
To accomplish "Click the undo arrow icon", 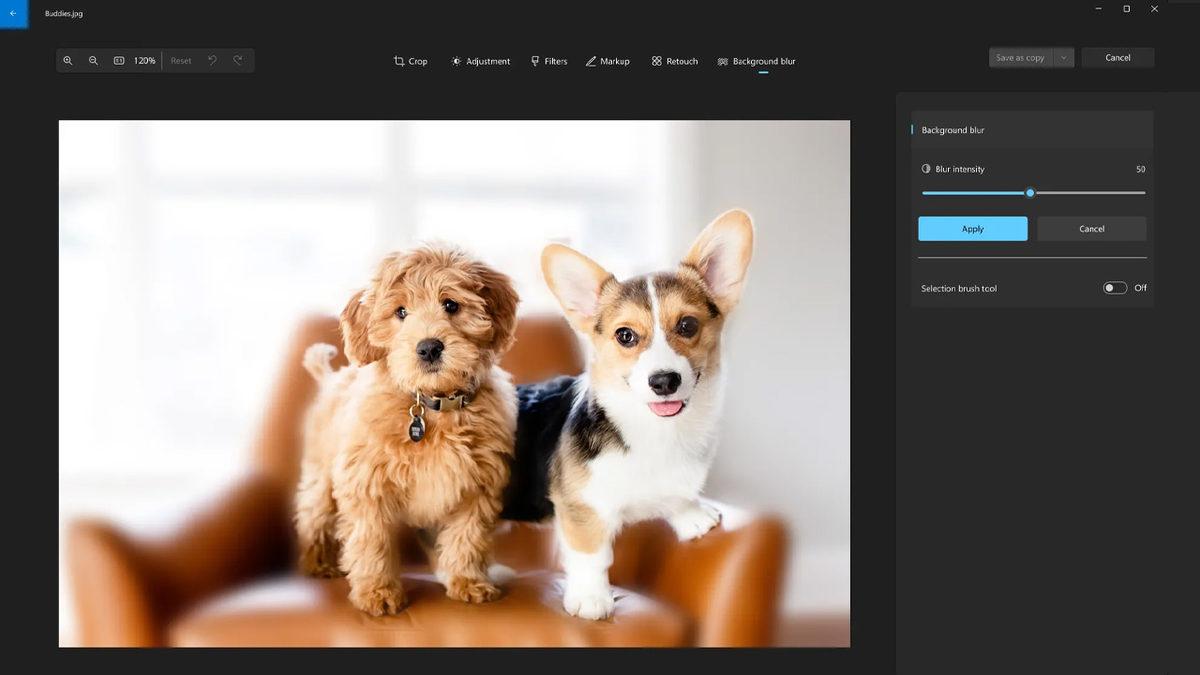I will click(212, 61).
